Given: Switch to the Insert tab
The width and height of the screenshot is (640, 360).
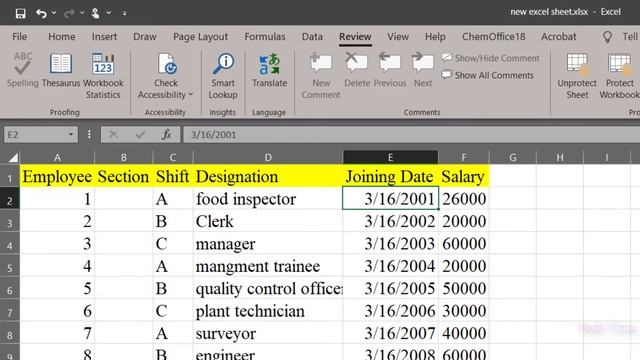Looking at the screenshot, I should click(104, 37).
